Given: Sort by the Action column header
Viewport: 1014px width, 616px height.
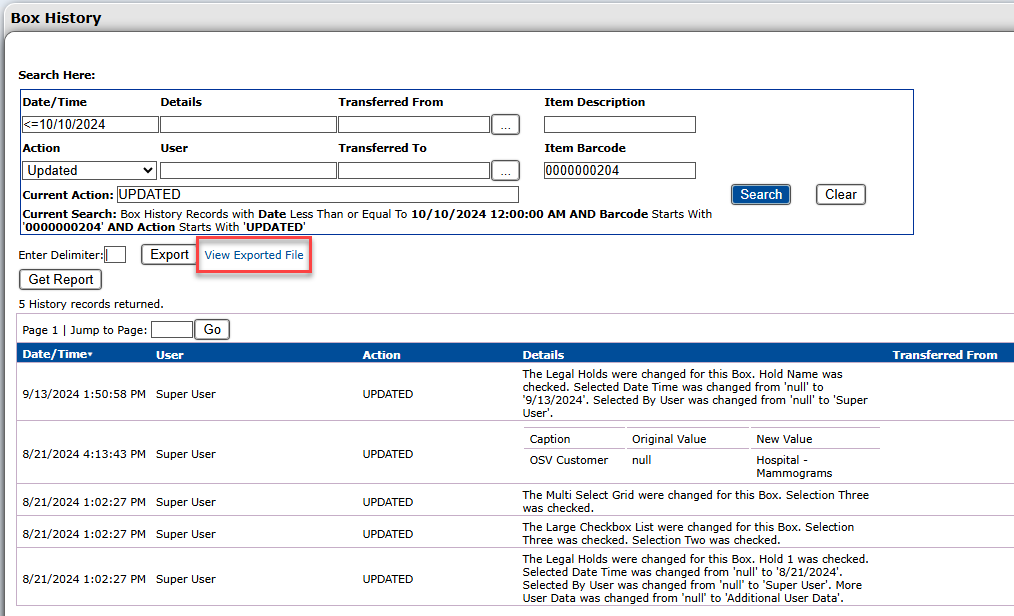Looking at the screenshot, I should (381, 355).
